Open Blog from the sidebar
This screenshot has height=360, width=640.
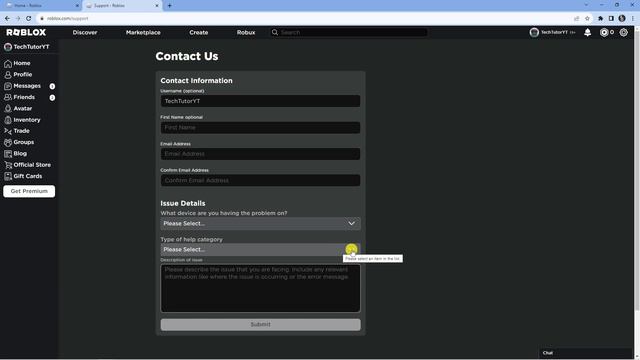(20, 154)
